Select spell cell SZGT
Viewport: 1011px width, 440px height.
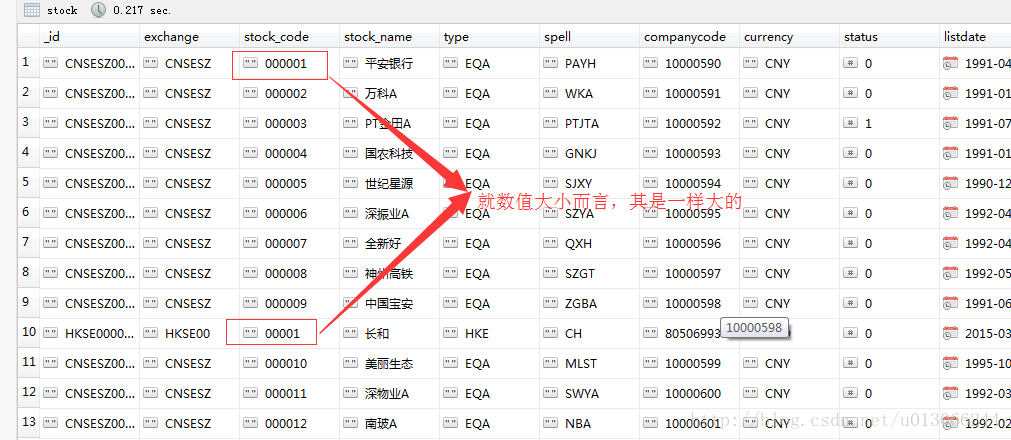(589, 274)
